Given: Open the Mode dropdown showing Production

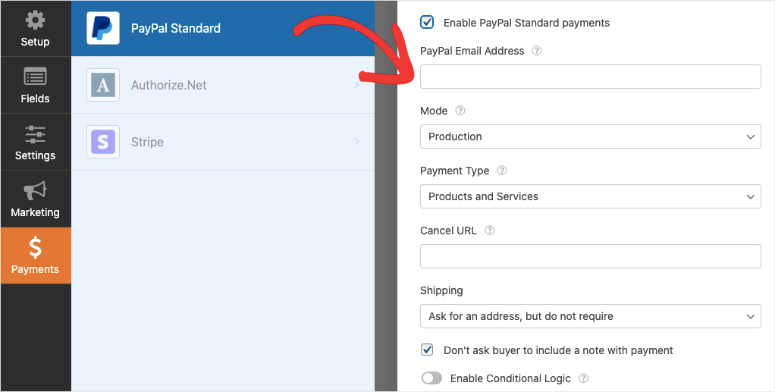Looking at the screenshot, I should [x=590, y=136].
